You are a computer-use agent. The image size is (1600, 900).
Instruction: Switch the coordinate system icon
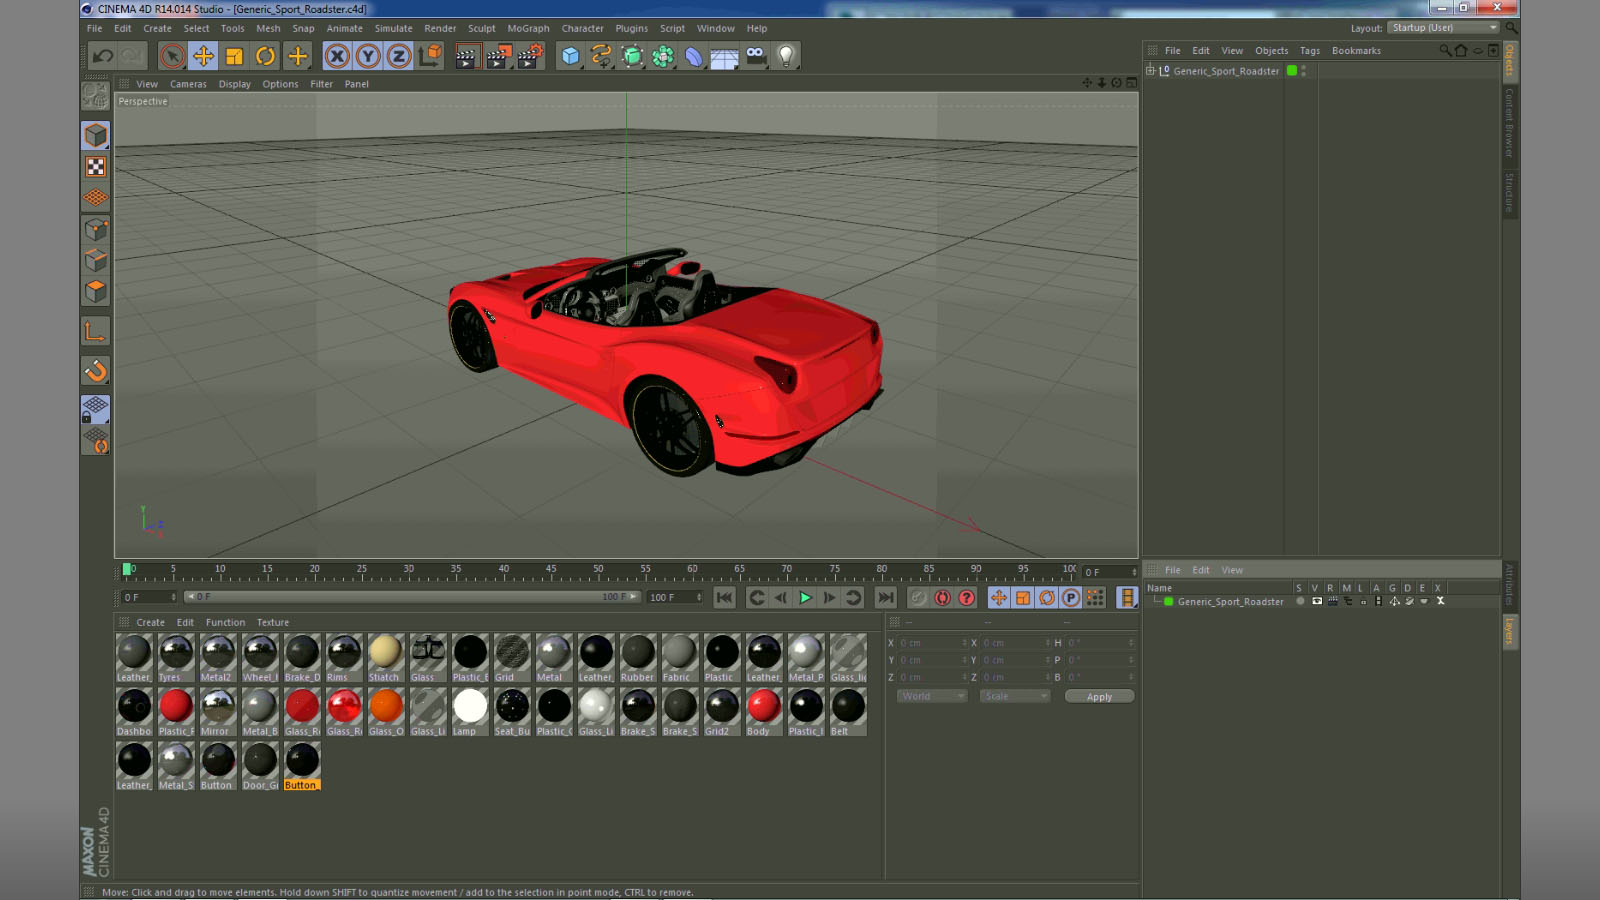[x=430, y=56]
